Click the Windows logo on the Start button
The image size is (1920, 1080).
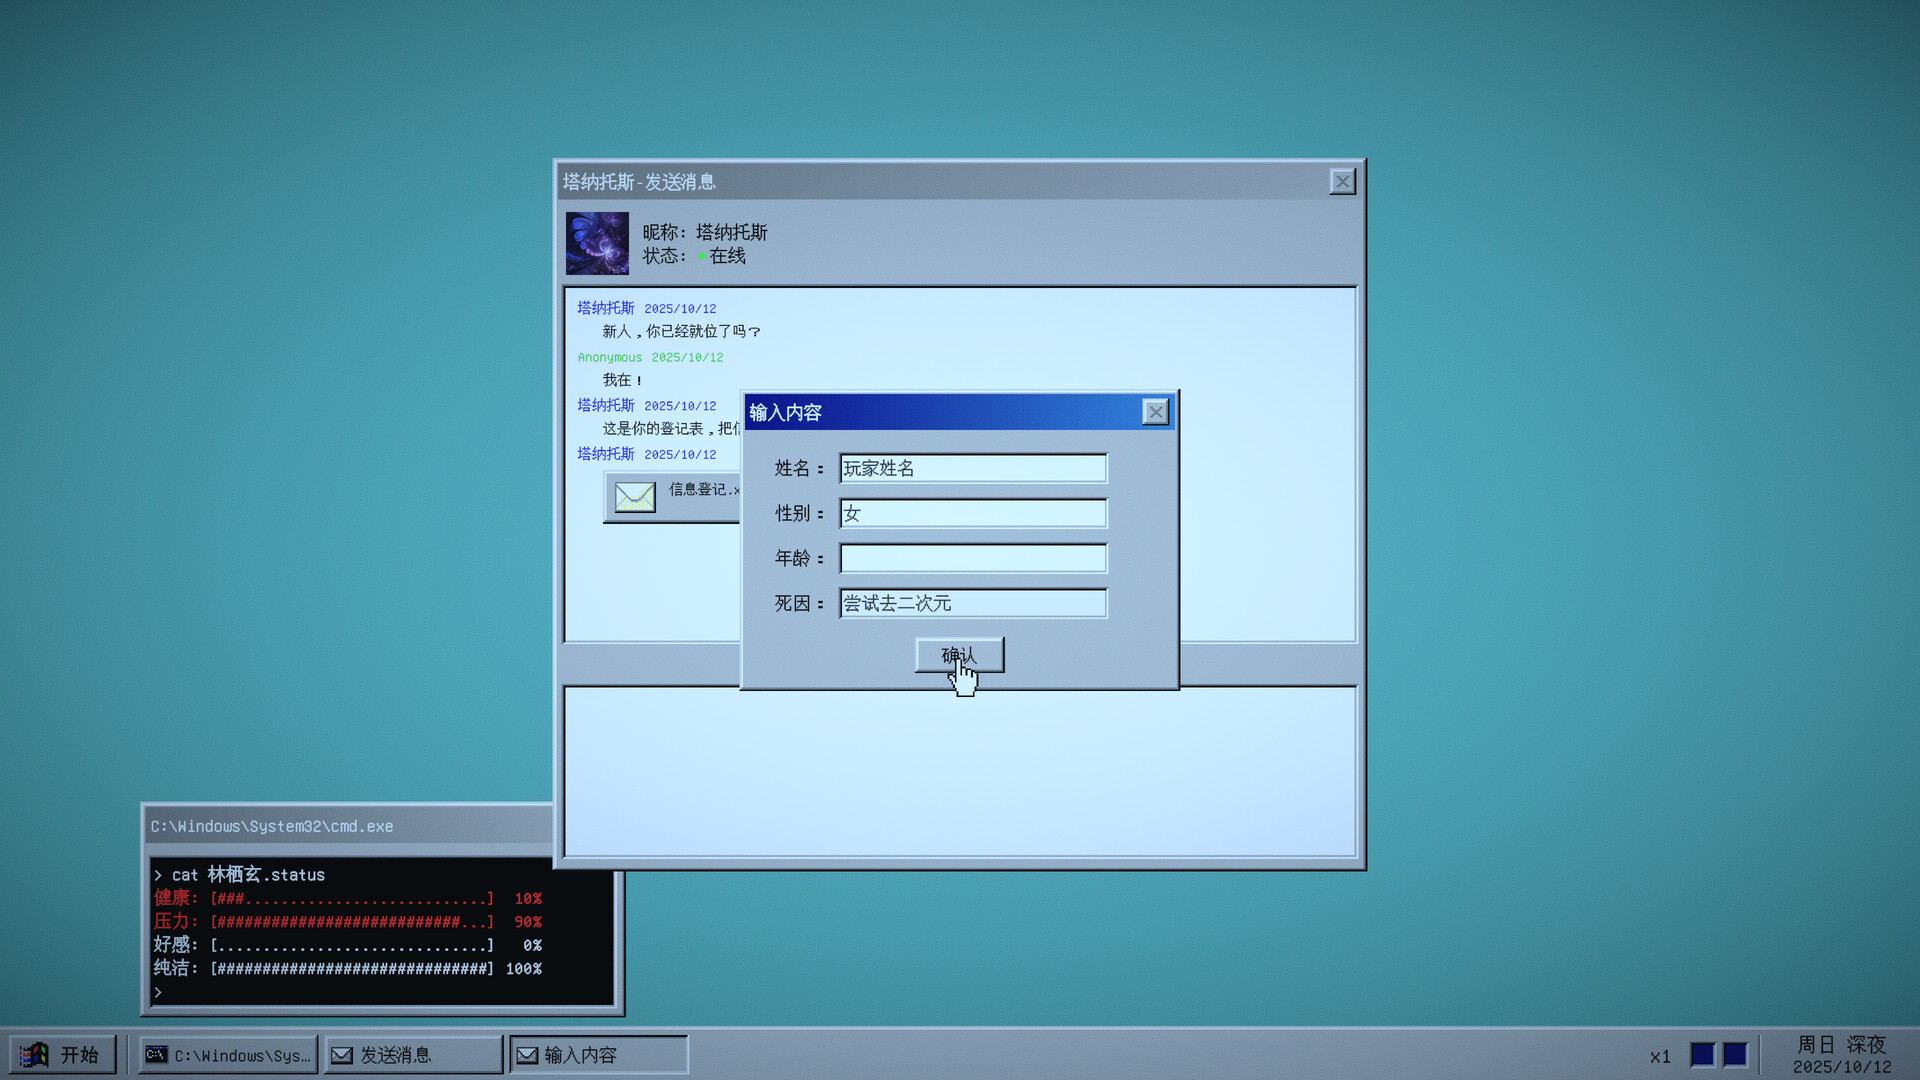click(34, 1054)
